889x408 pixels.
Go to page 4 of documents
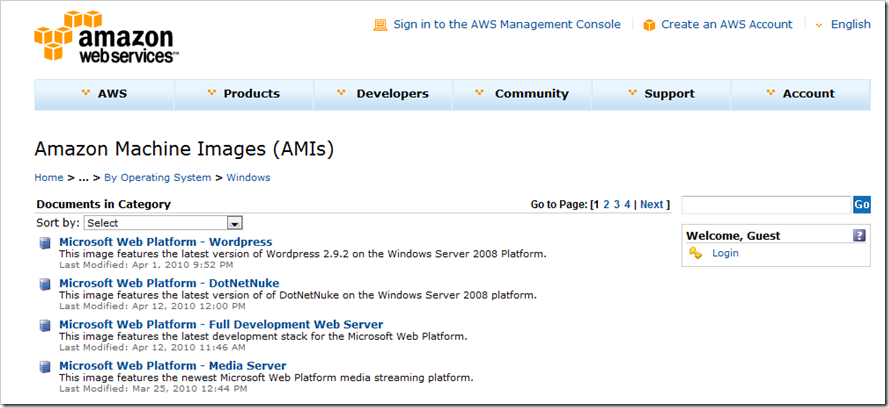pyautogui.click(x=627, y=205)
